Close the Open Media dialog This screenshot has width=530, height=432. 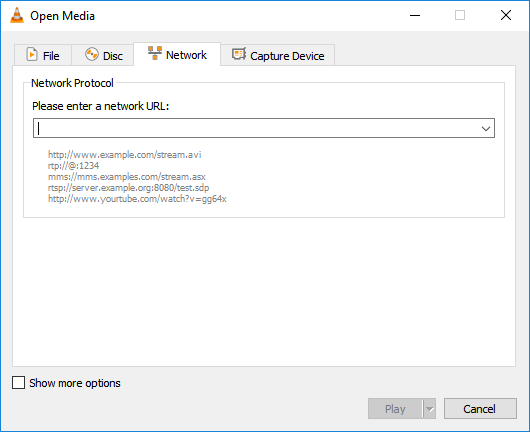point(506,15)
